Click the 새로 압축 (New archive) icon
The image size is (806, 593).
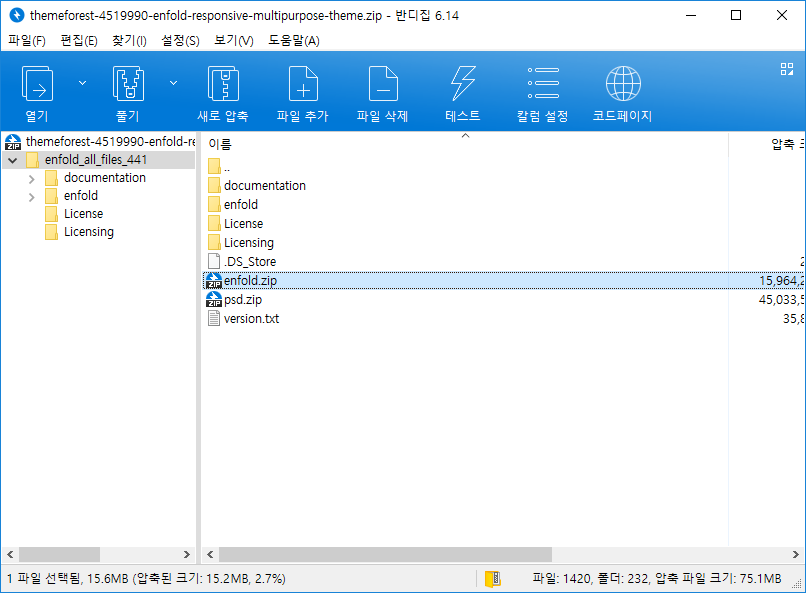tap(223, 85)
